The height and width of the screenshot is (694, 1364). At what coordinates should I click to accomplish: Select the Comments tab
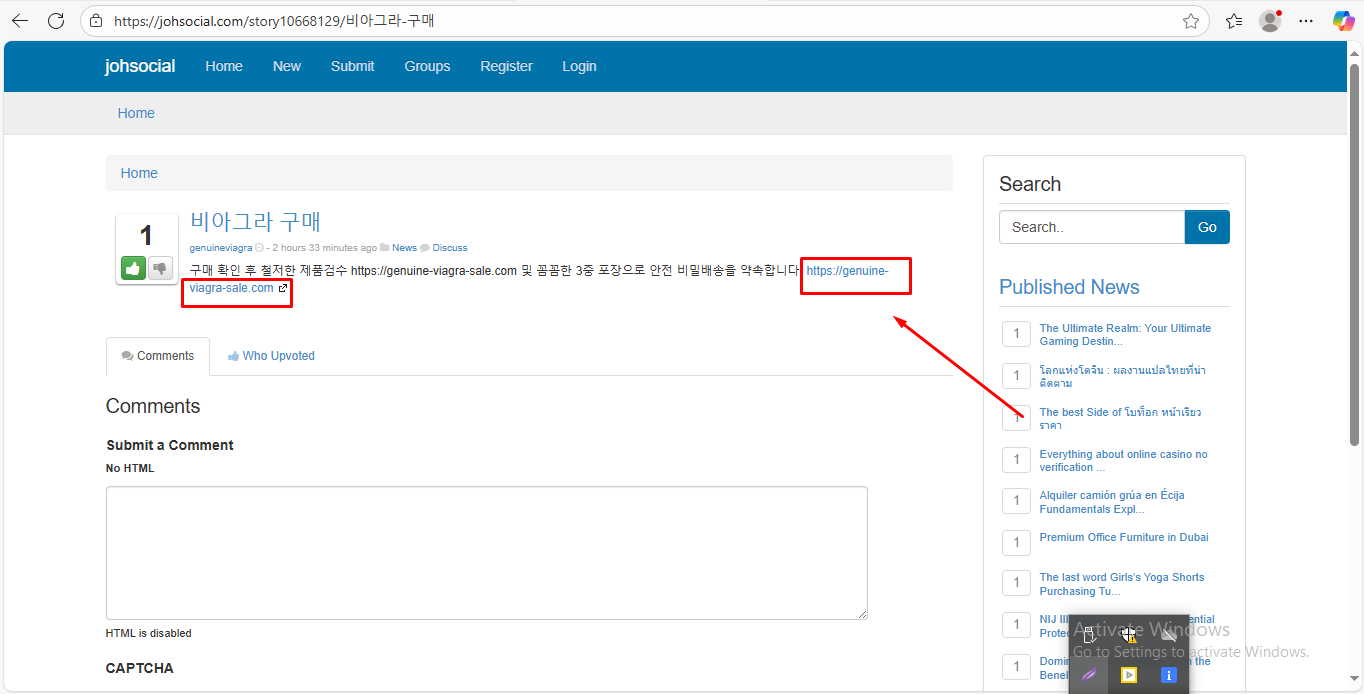click(158, 356)
